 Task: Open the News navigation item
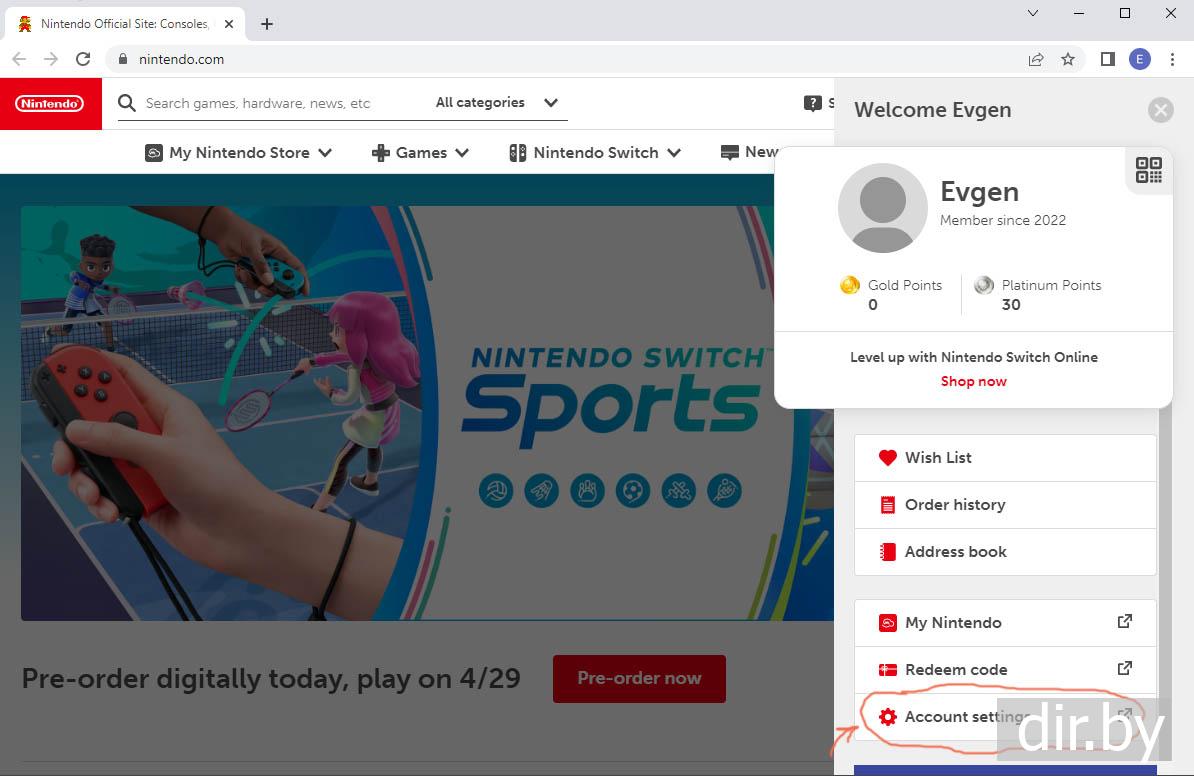[x=749, y=152]
